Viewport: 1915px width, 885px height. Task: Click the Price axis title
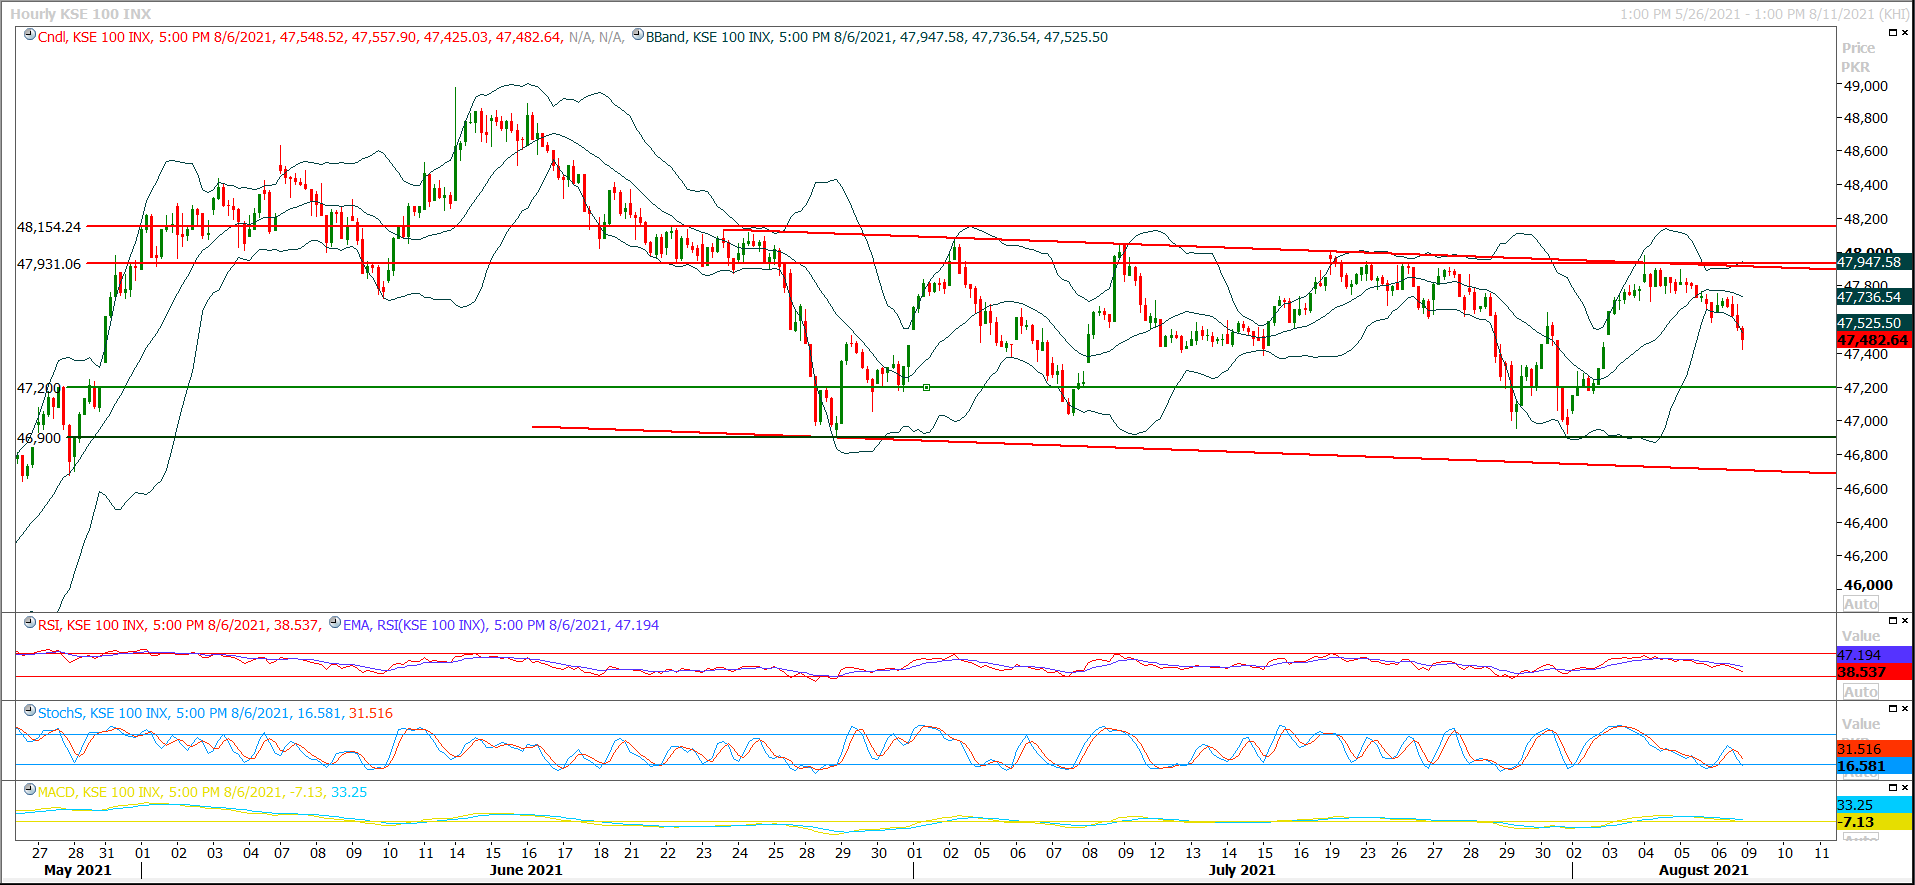tap(1859, 48)
